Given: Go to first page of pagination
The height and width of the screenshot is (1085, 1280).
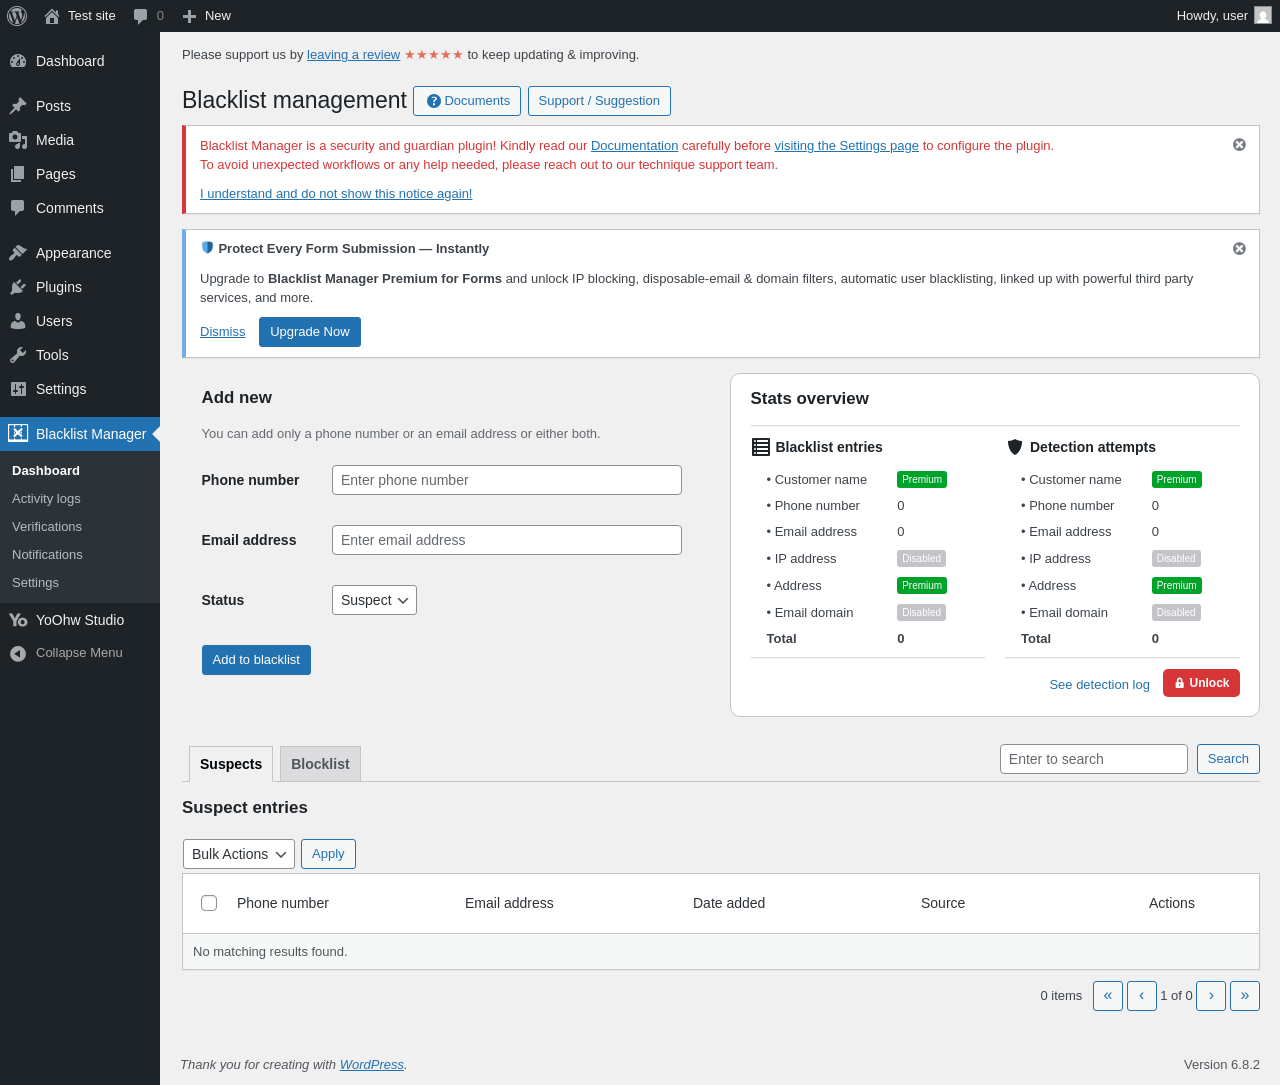Looking at the screenshot, I should point(1108,996).
